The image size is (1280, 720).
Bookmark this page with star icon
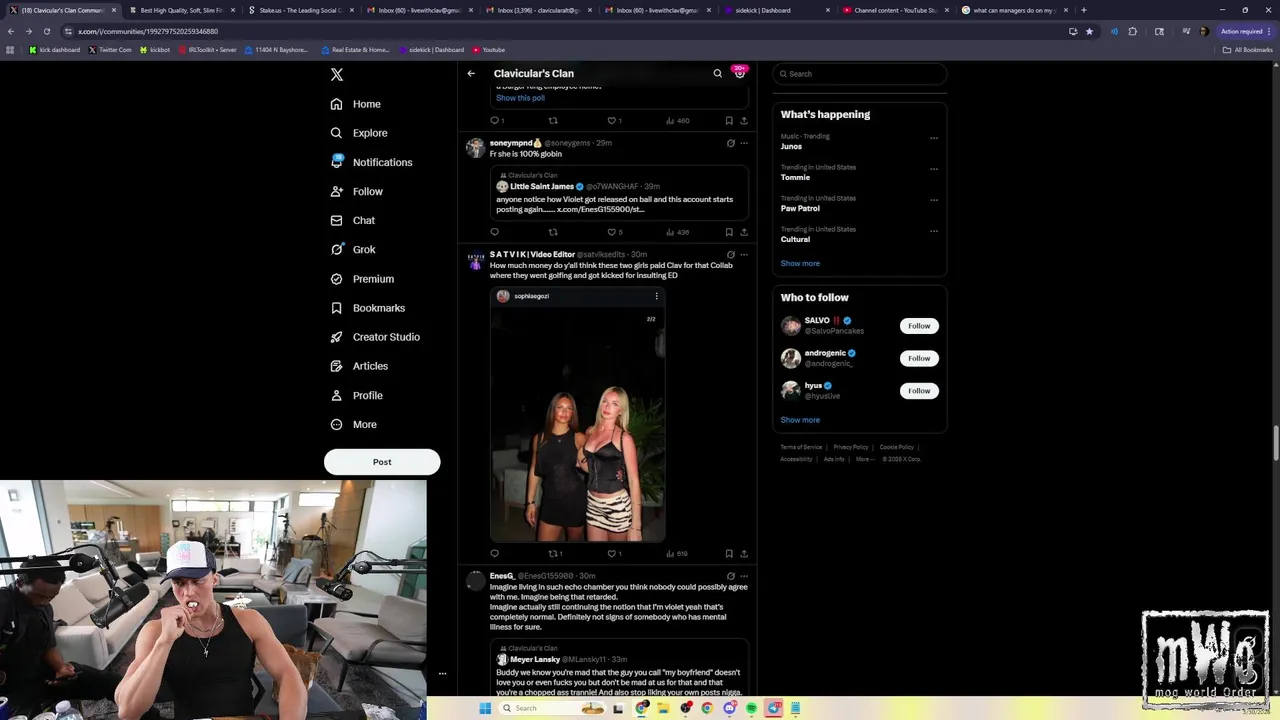click(x=1089, y=31)
